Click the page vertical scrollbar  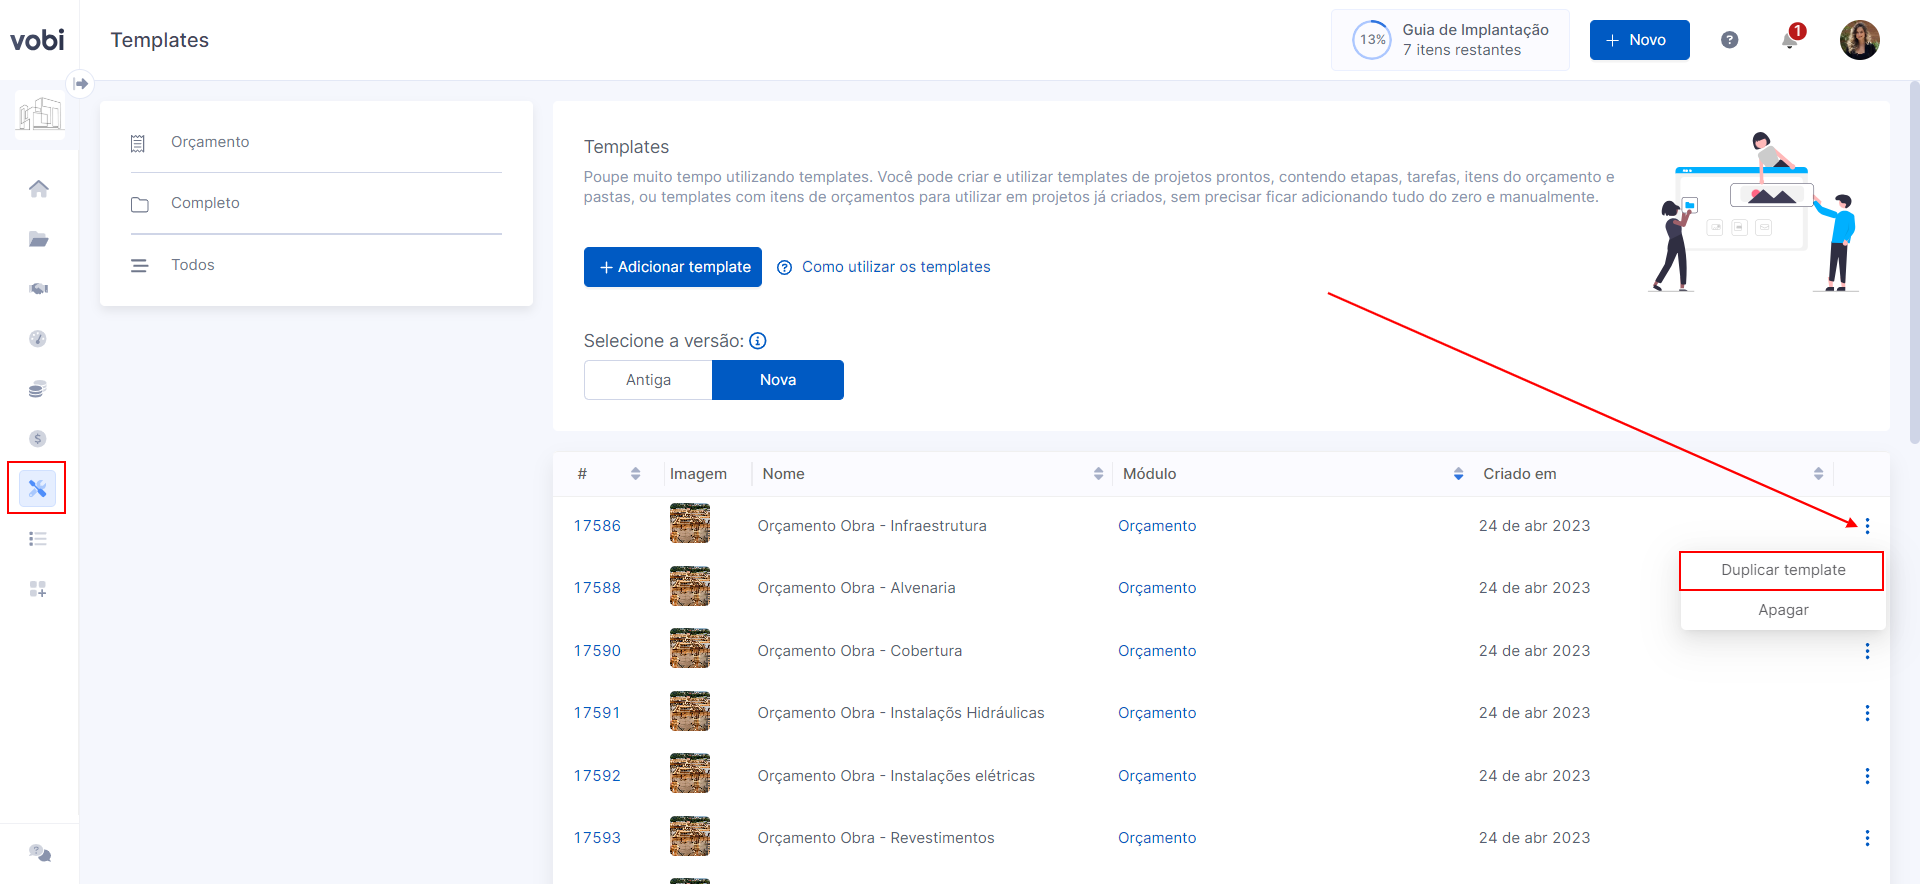pyautogui.click(x=1914, y=262)
